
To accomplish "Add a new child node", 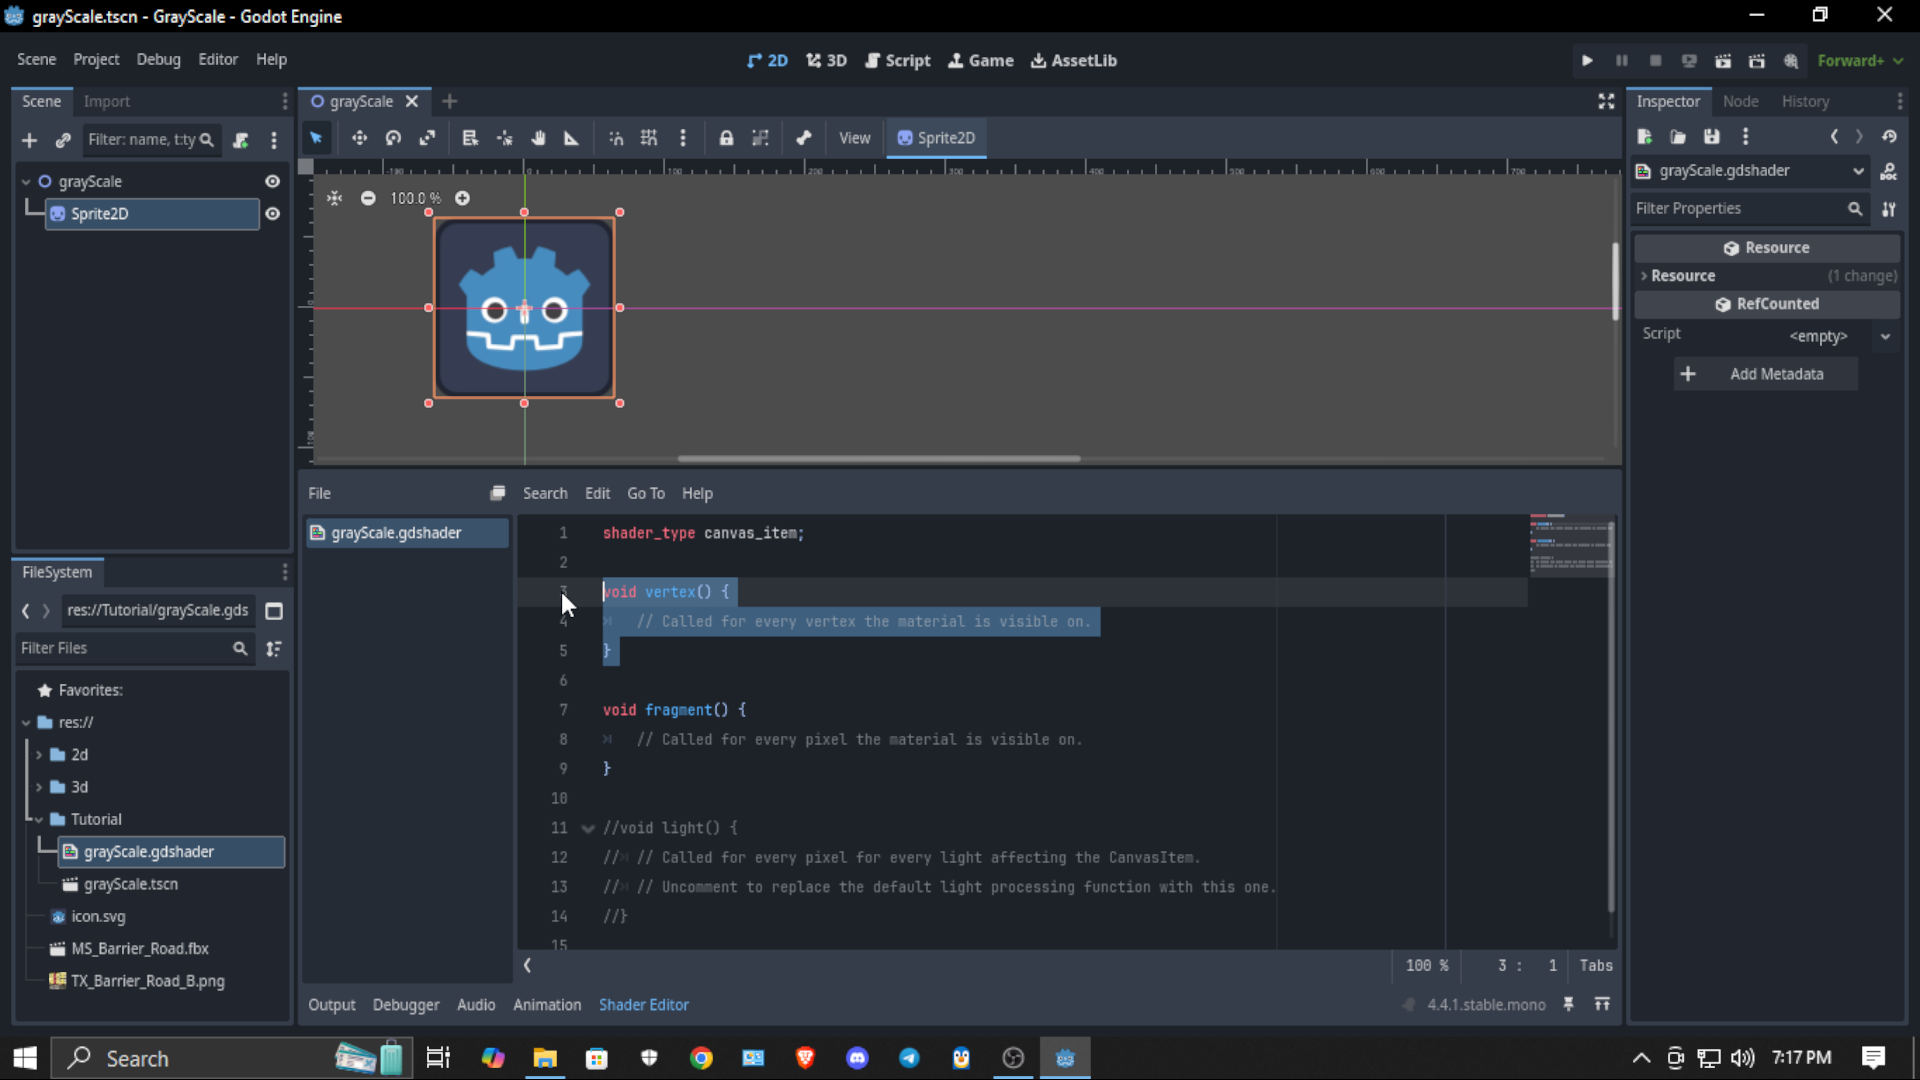I will click(29, 140).
